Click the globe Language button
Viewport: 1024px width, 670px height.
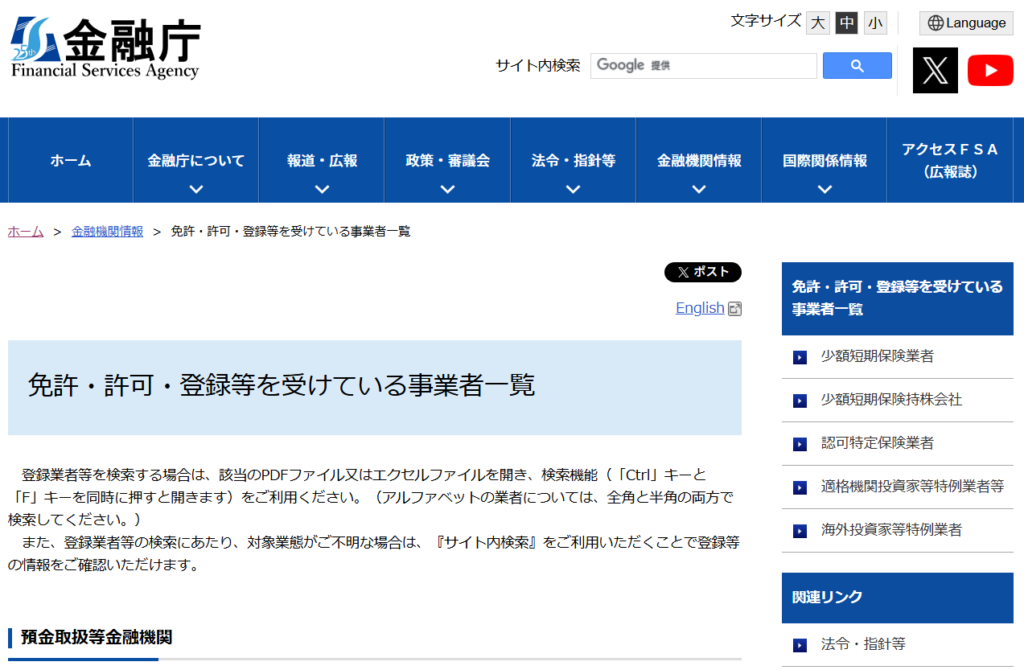tap(966, 23)
